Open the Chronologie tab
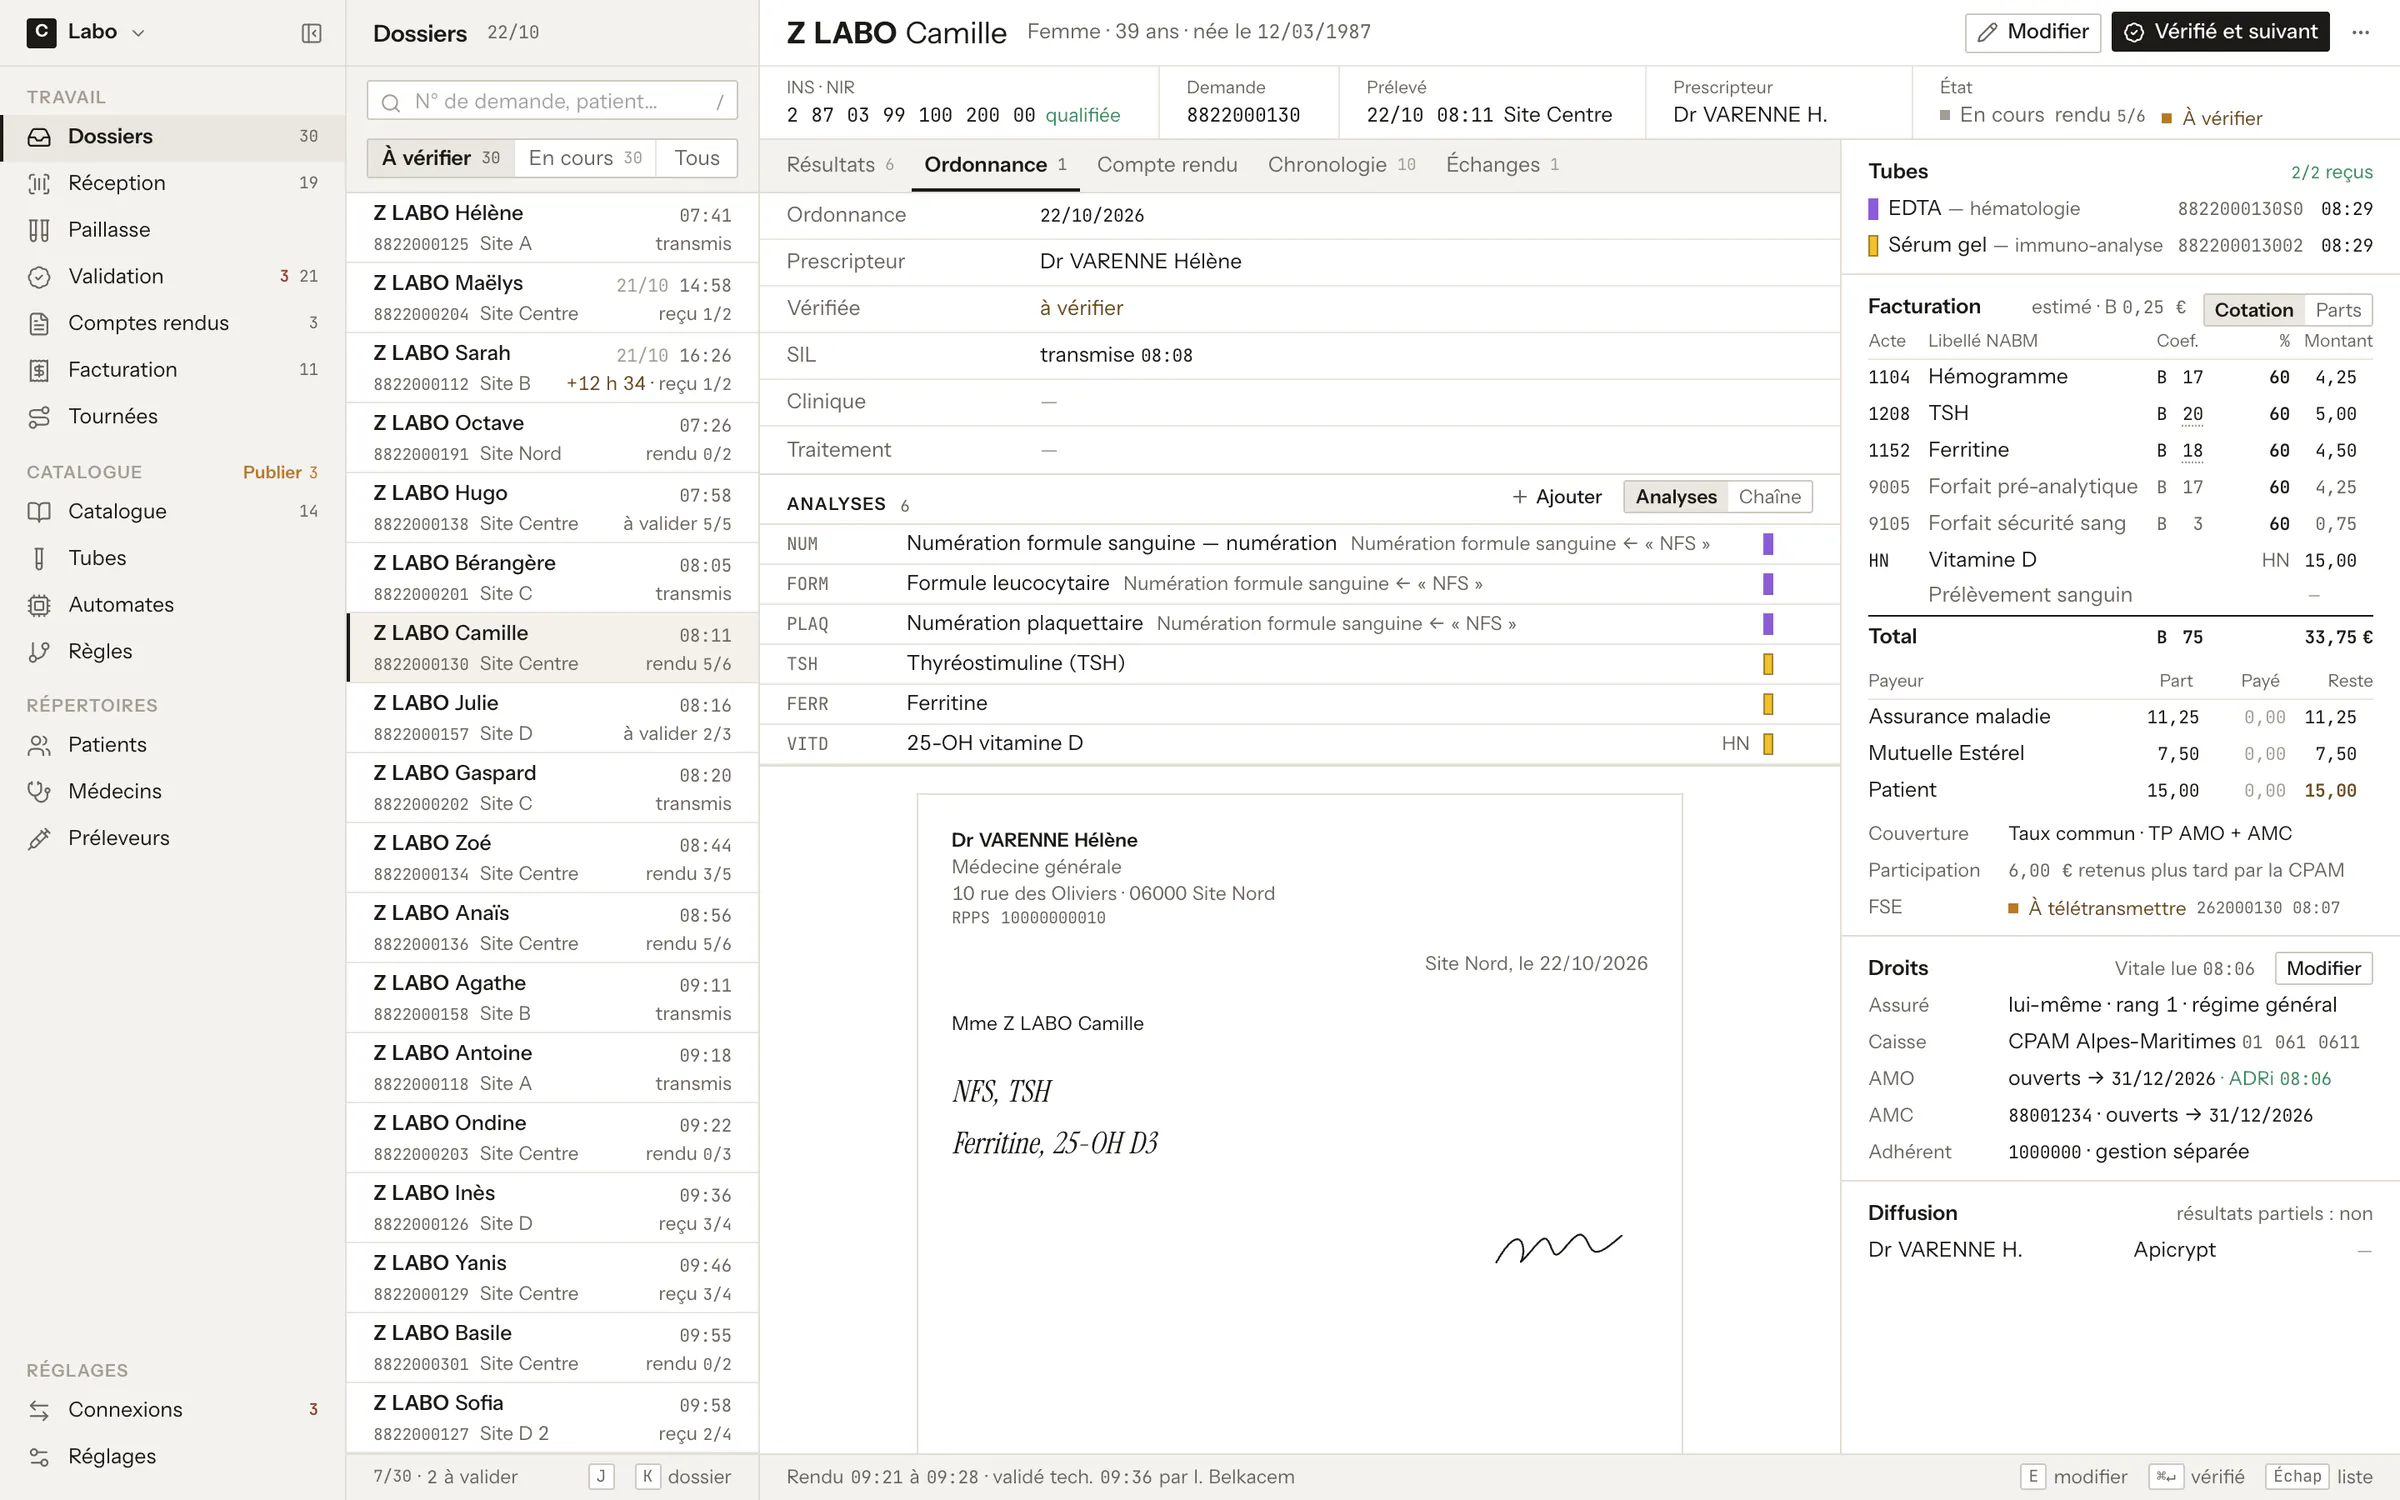 click(1341, 165)
